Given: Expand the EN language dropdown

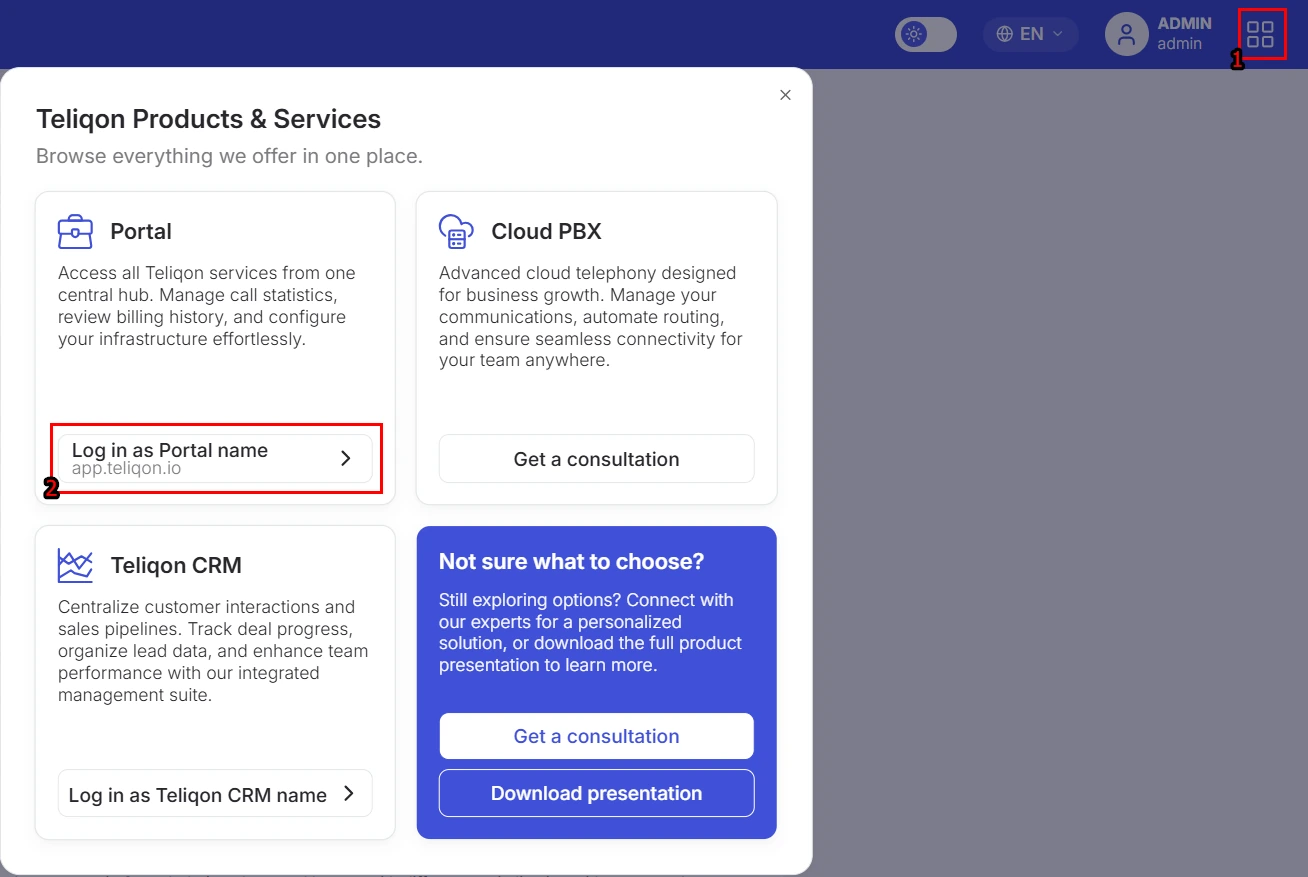Looking at the screenshot, I should pyautogui.click(x=1031, y=34).
